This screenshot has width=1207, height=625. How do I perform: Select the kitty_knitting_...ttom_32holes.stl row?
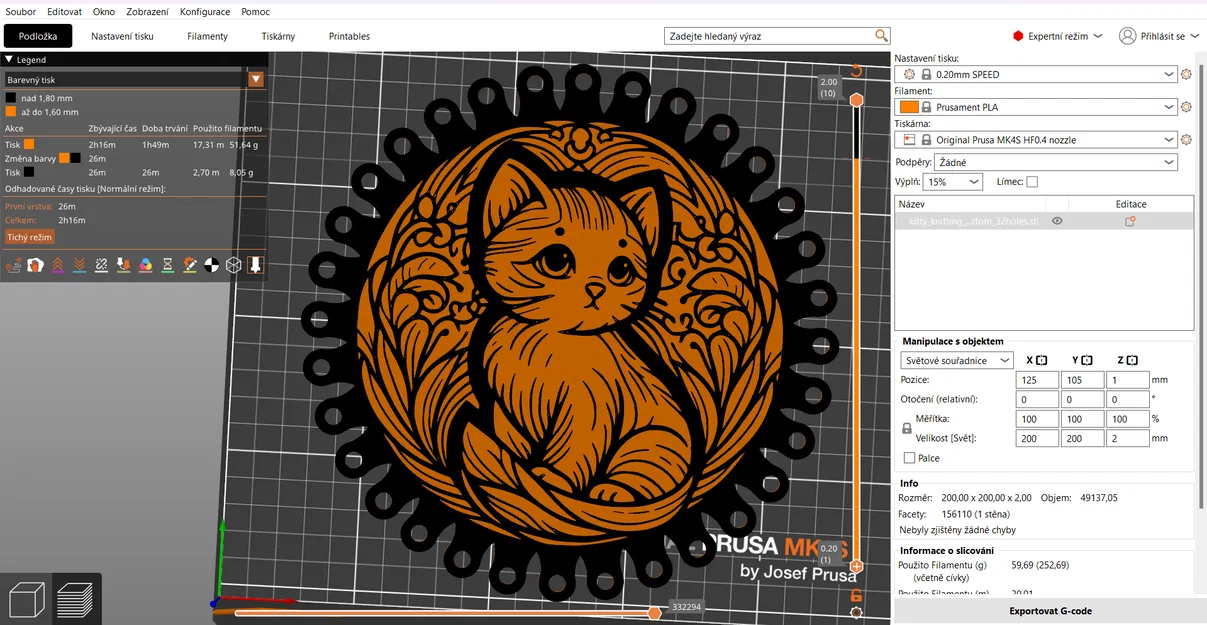click(x=1043, y=221)
